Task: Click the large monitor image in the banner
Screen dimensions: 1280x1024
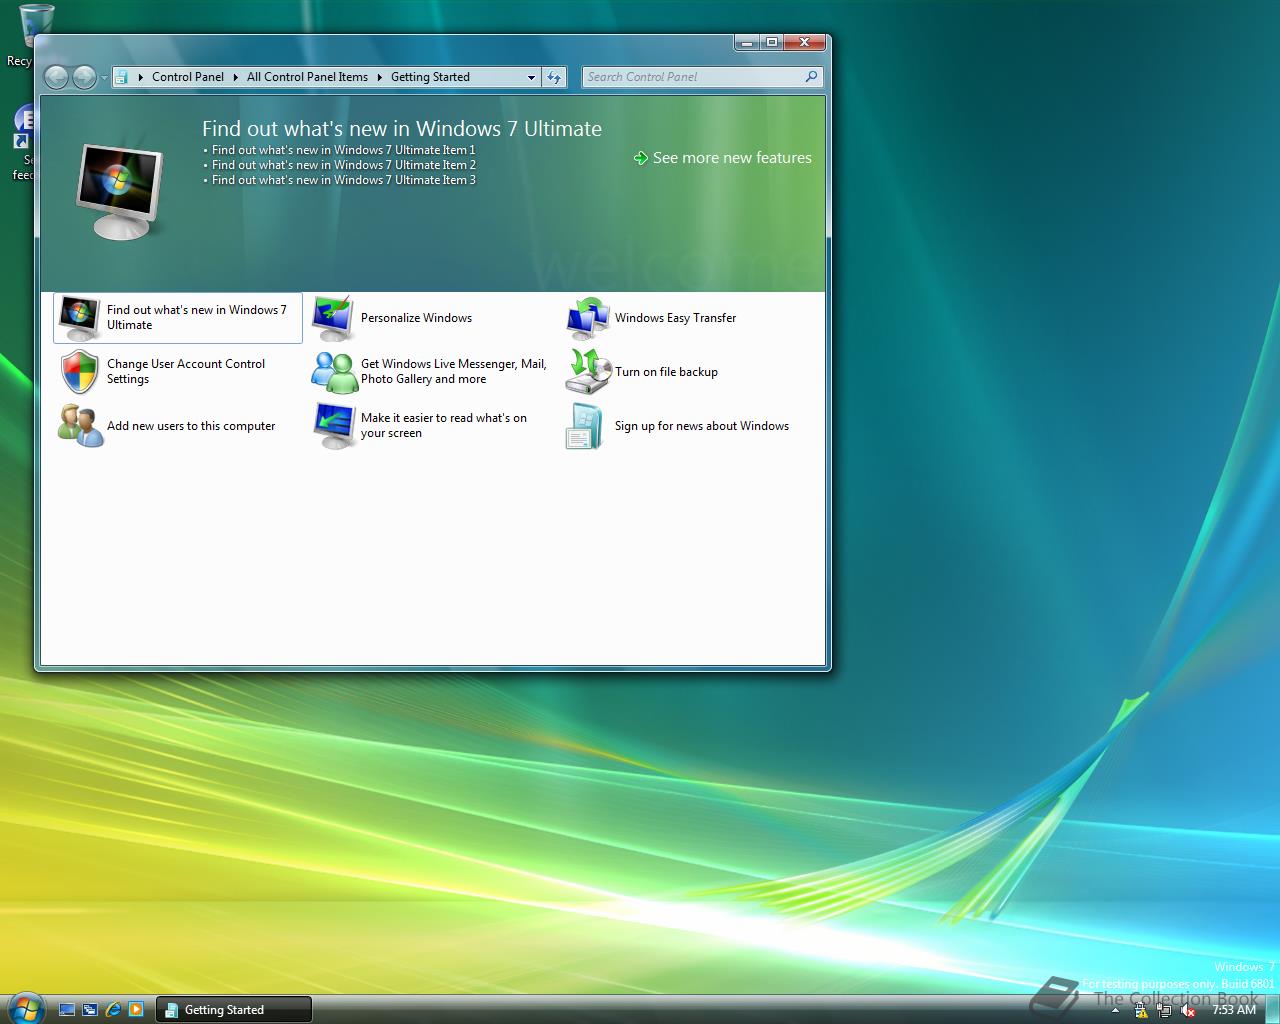Action: coord(119,191)
